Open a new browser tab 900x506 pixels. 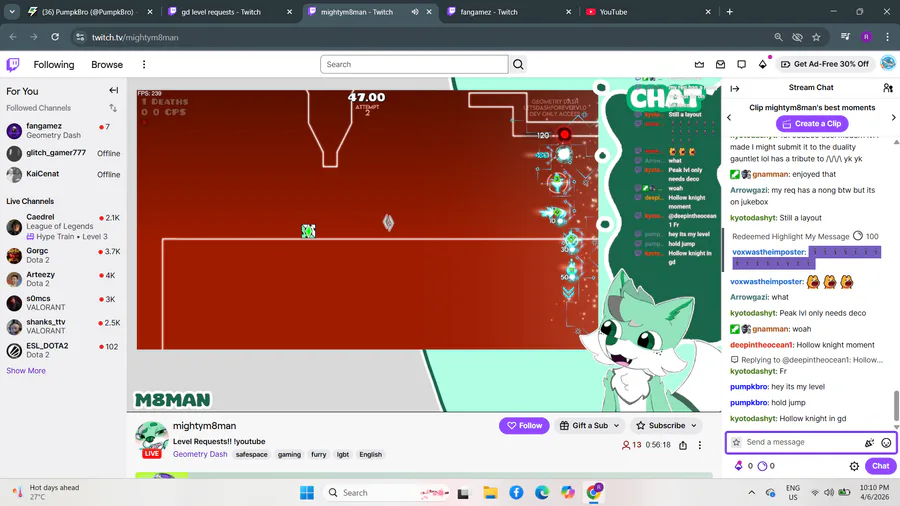[730, 11]
